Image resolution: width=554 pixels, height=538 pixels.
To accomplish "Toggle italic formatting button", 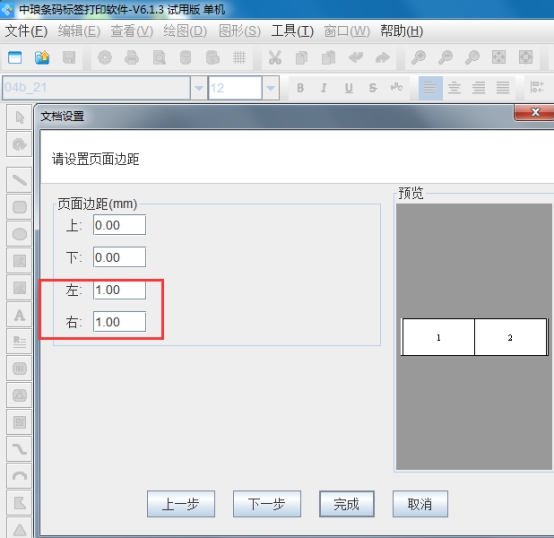I will click(x=324, y=88).
